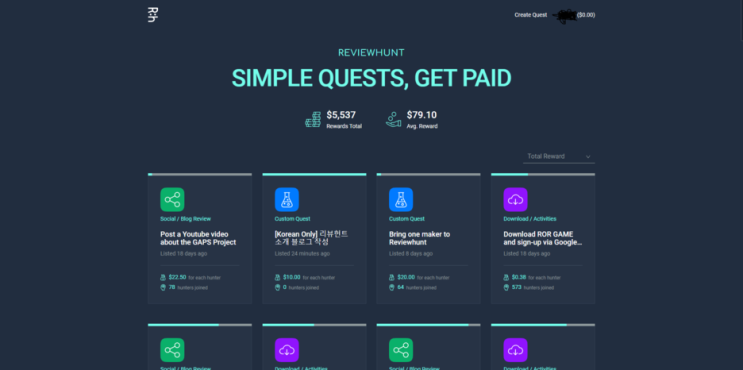Screen dimensions: 743x370
Task: Open the Total Reward sort dropdown
Action: 559,156
